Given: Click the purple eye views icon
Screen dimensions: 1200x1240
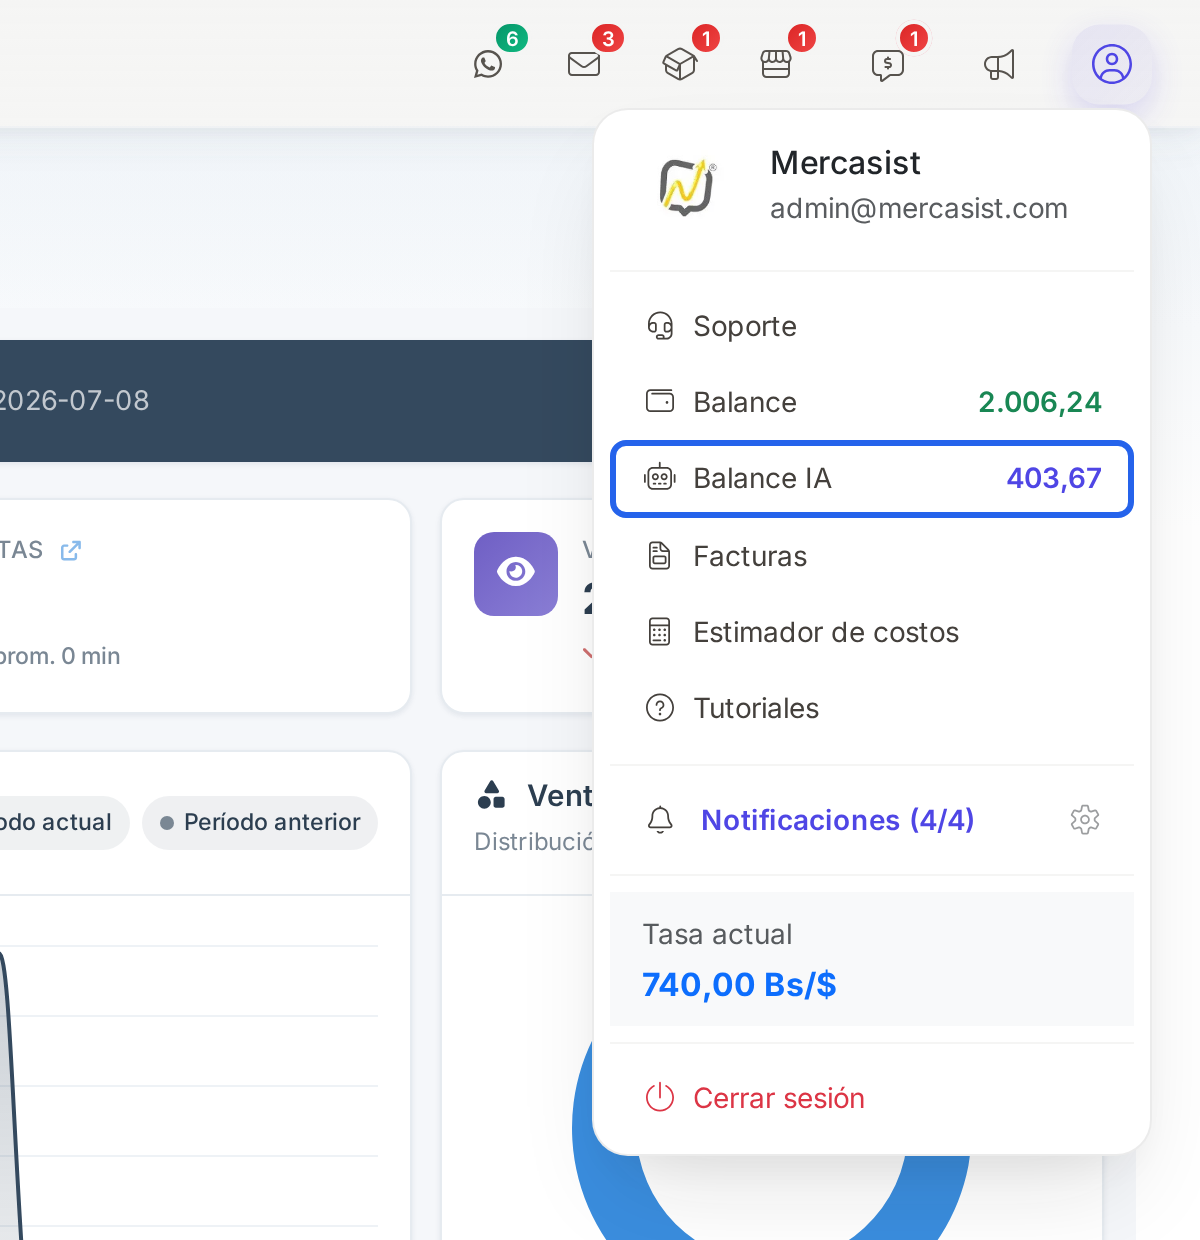Looking at the screenshot, I should point(516,573).
